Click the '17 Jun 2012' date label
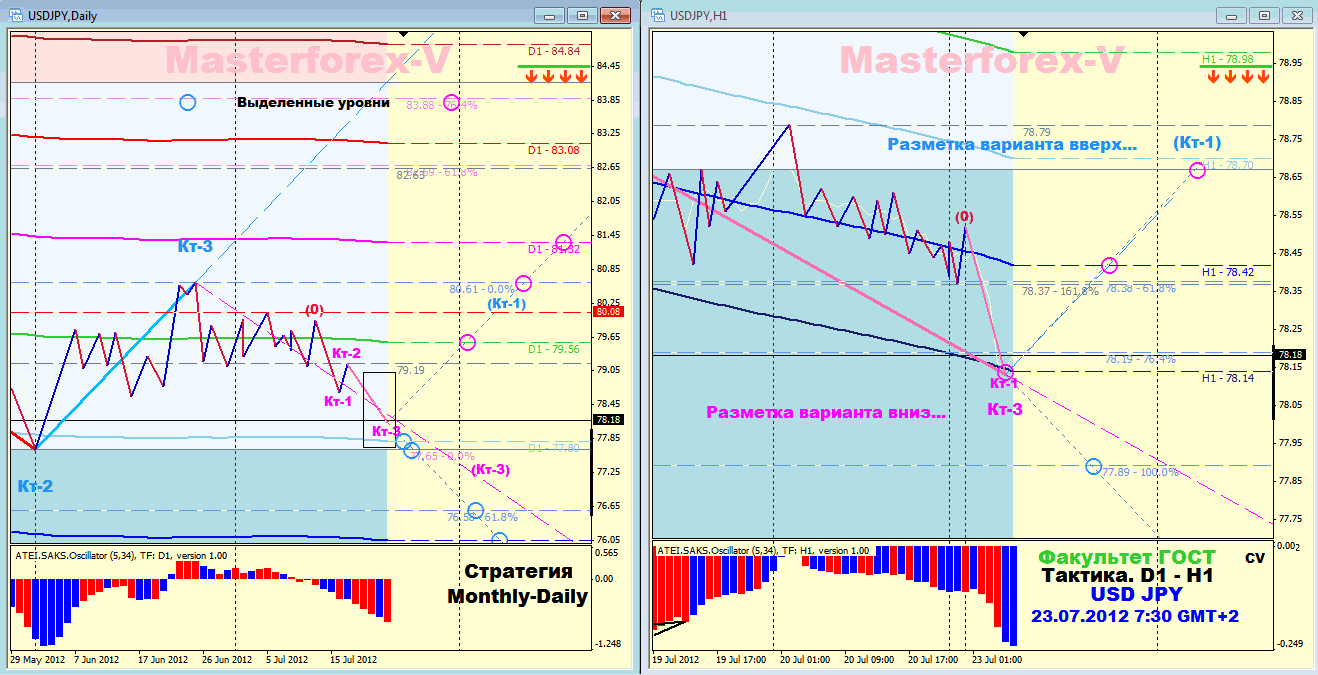This screenshot has width=1318, height=675. pos(163,660)
